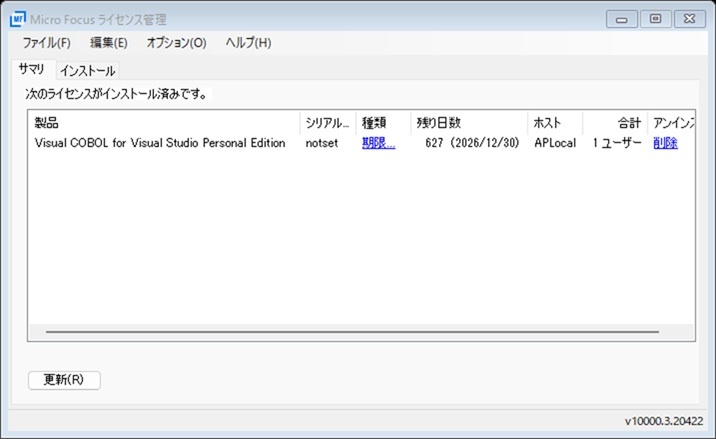Screen dimensions: 716x439
Task: Click the 1 ユーザー total cell
Action: 617,143
